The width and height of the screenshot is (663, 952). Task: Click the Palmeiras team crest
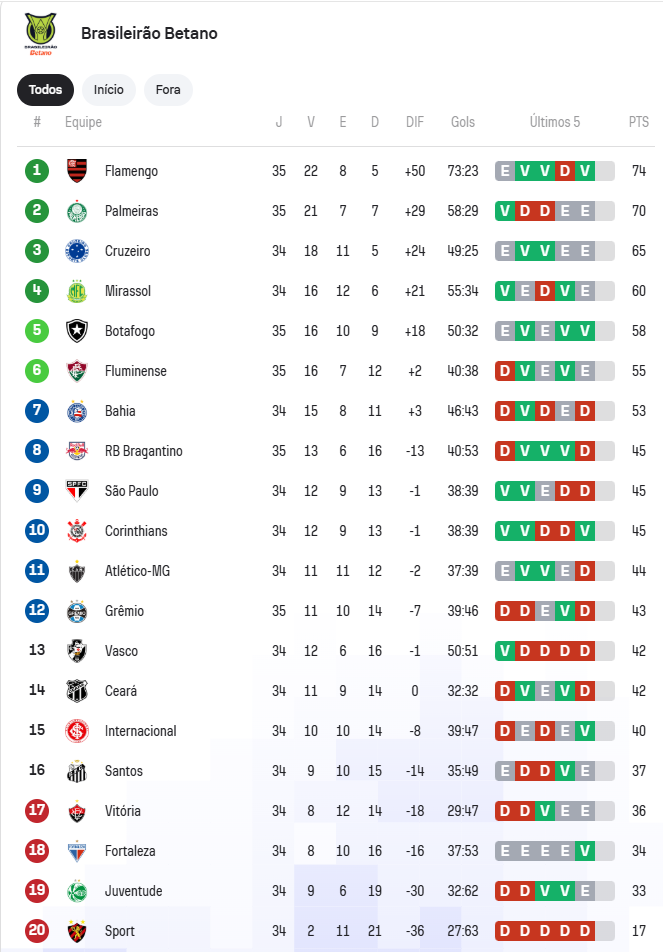point(77,211)
